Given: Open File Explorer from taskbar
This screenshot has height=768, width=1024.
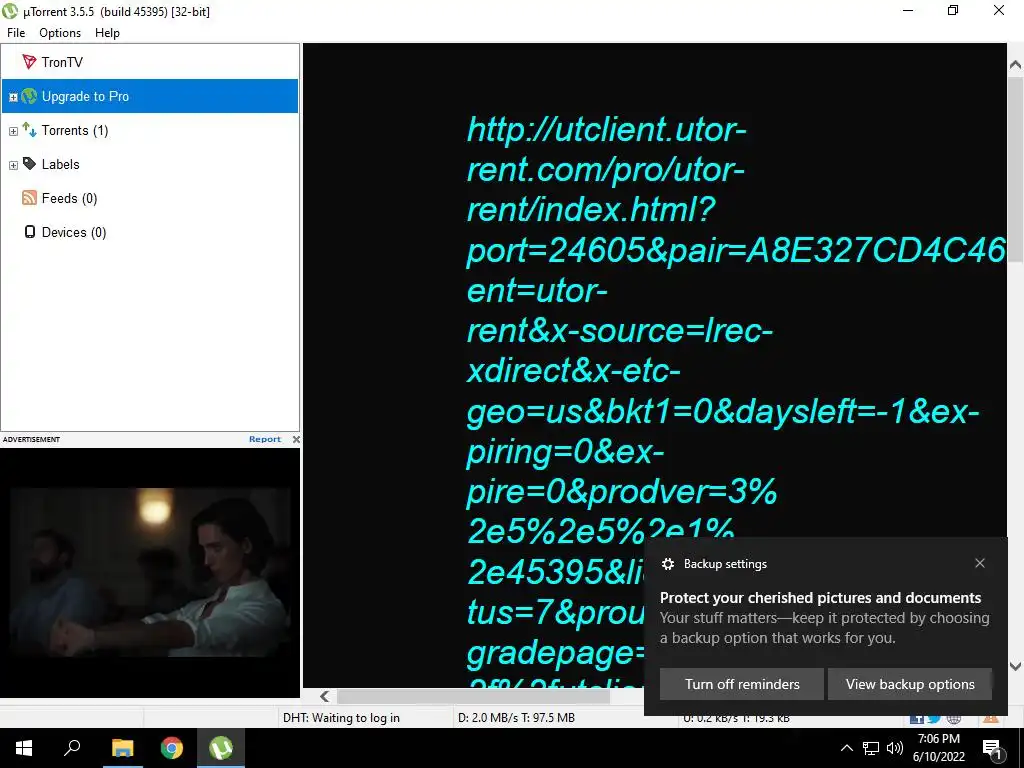Looking at the screenshot, I should click(122, 748).
